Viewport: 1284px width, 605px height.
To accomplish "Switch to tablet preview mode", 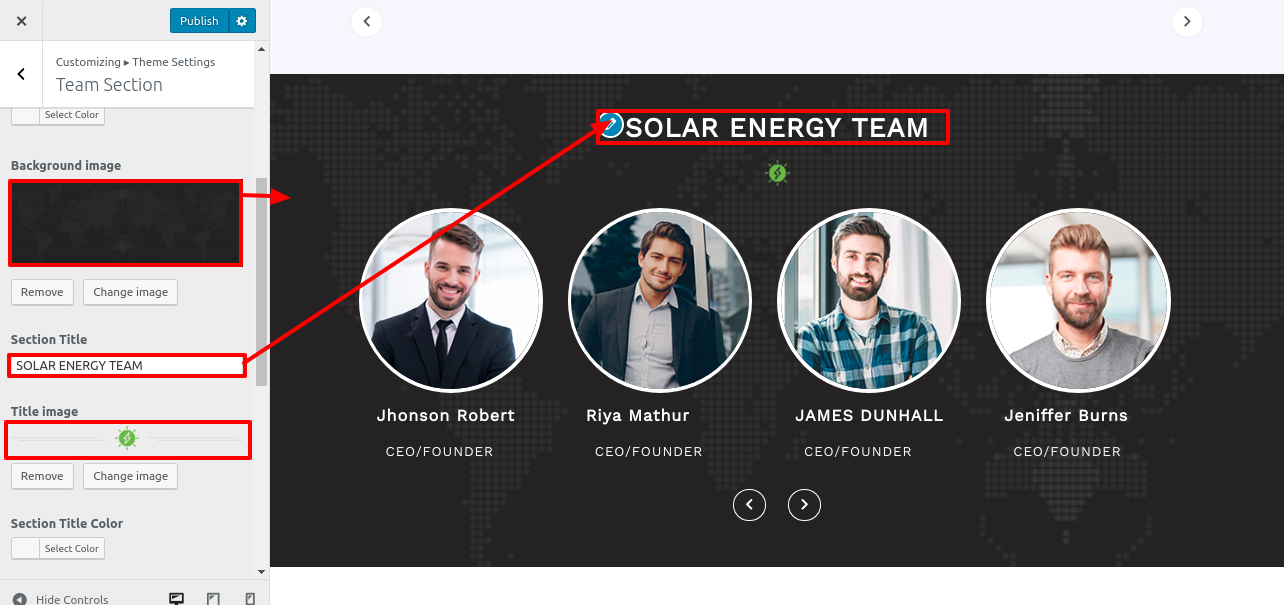I will tap(213, 598).
